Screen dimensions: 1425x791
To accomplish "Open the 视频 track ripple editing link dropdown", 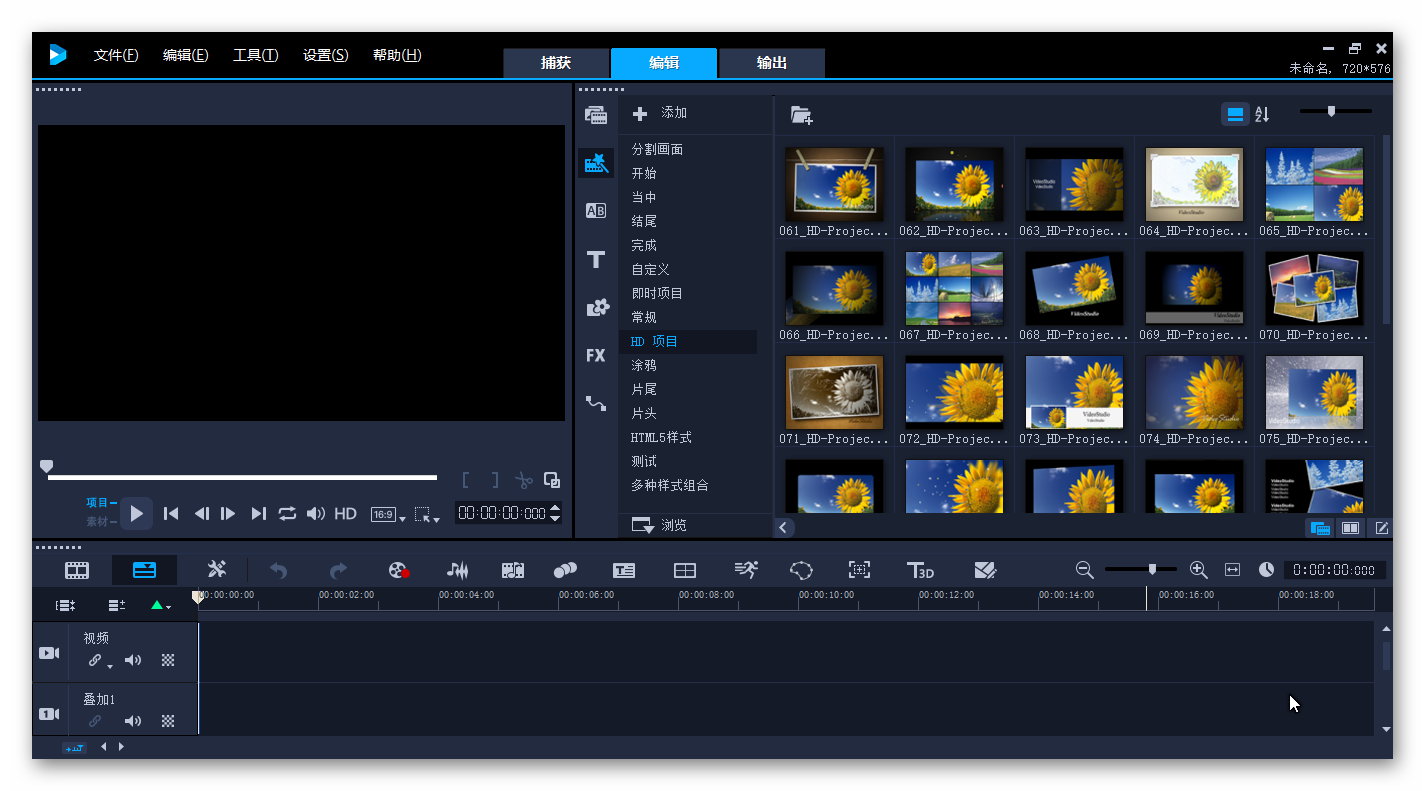I will pos(98,661).
